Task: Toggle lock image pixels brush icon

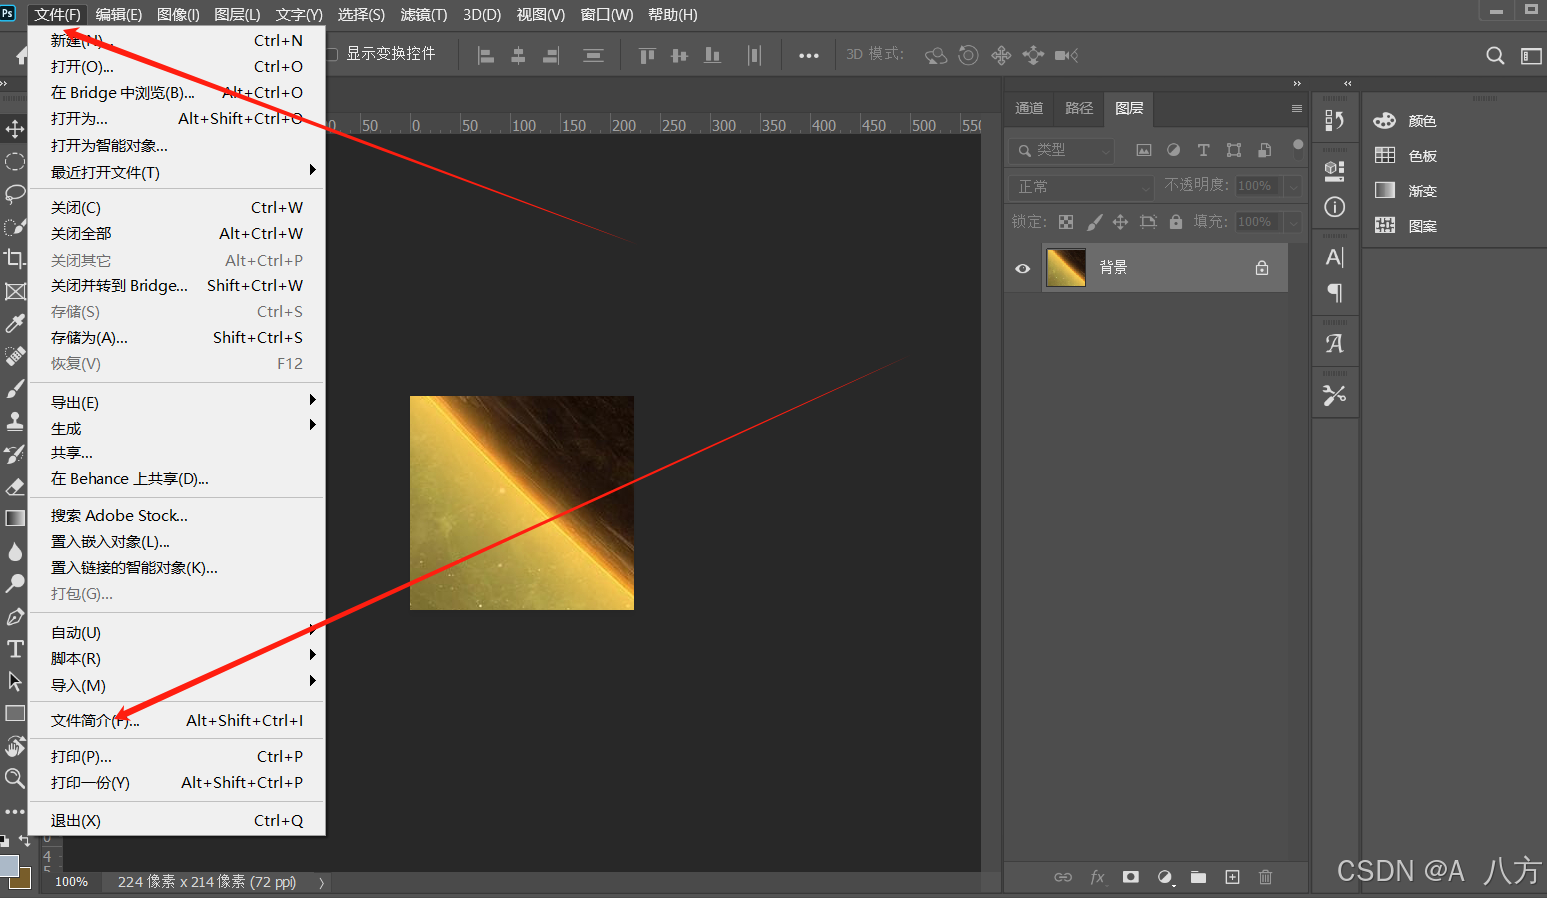Action: [x=1094, y=222]
